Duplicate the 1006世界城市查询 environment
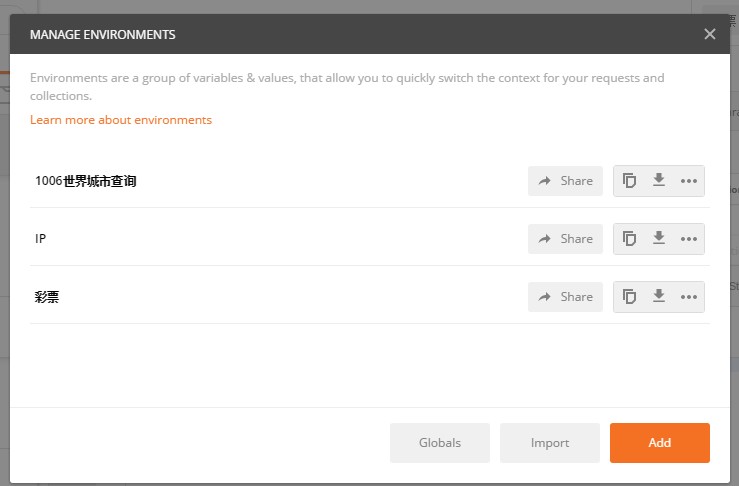This screenshot has height=486, width=739. click(629, 181)
